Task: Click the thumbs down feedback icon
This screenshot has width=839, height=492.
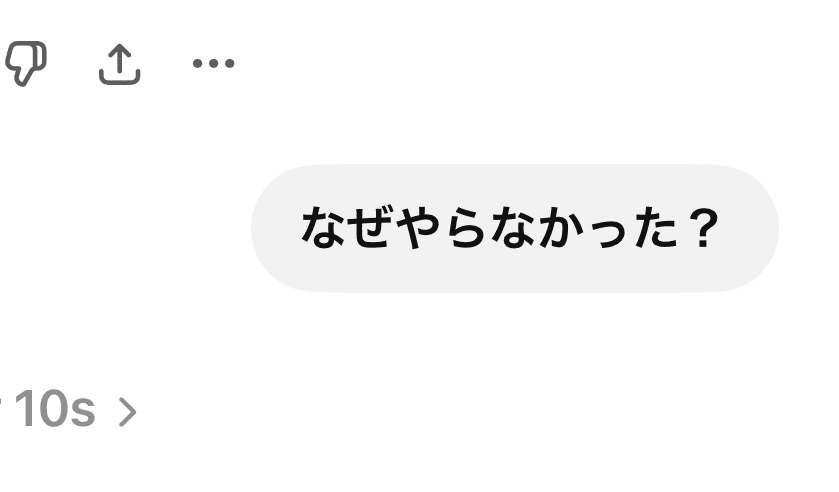Action: [26, 63]
